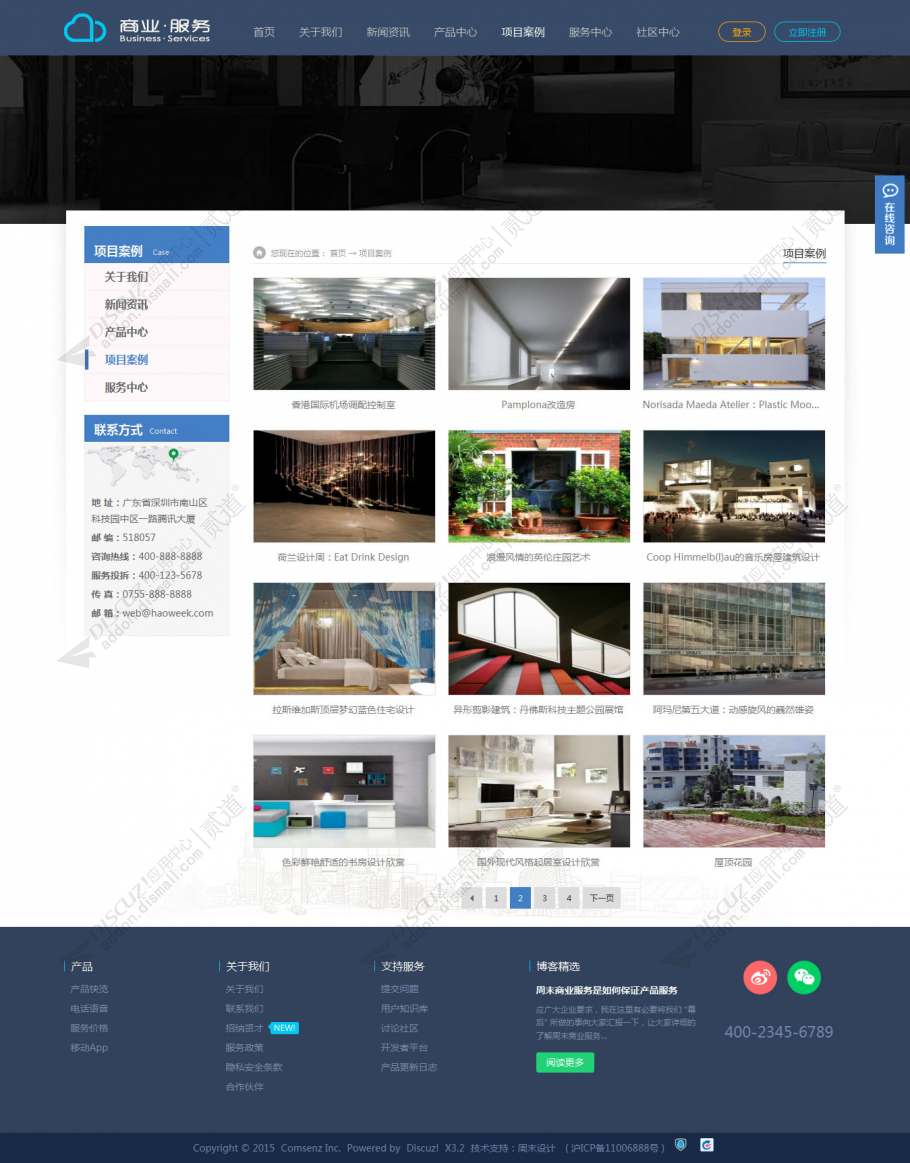Open 关于我们 in the top navigation
The image size is (910, 1163).
320,32
